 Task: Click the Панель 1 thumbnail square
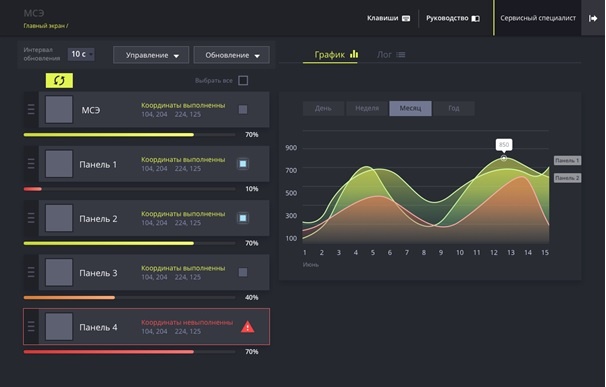59,164
